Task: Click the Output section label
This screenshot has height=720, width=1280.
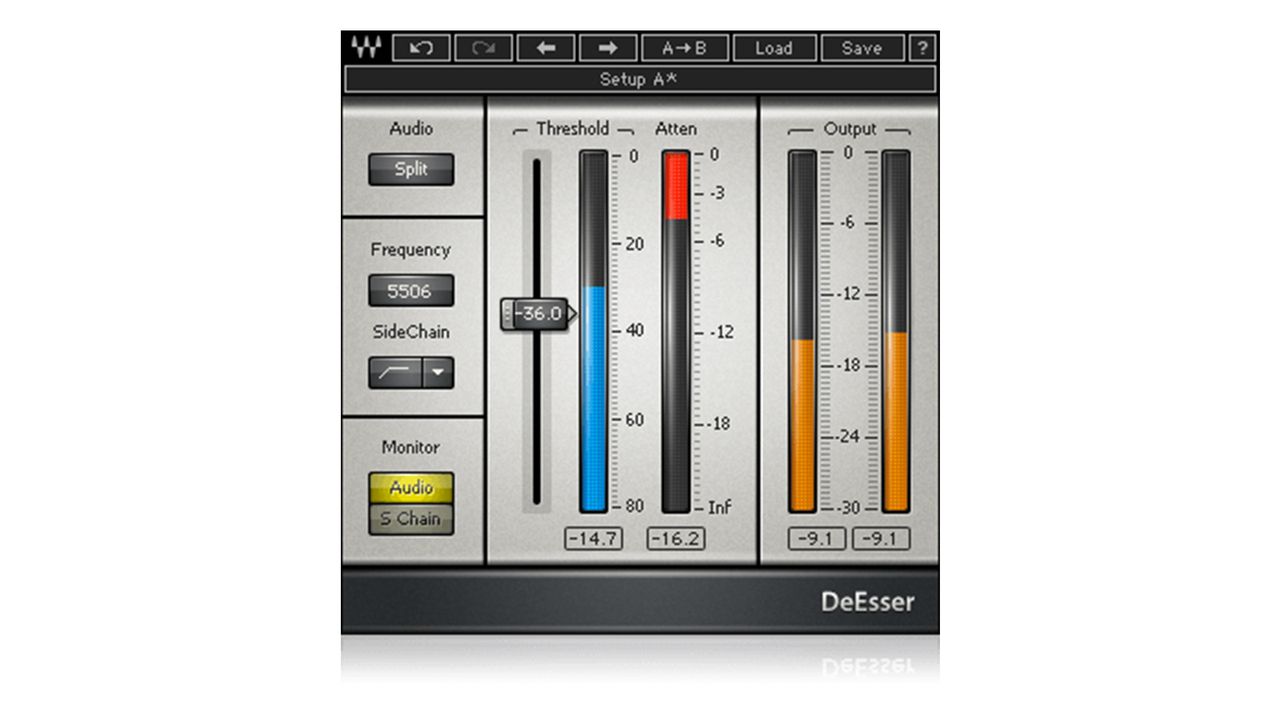Action: click(850, 129)
